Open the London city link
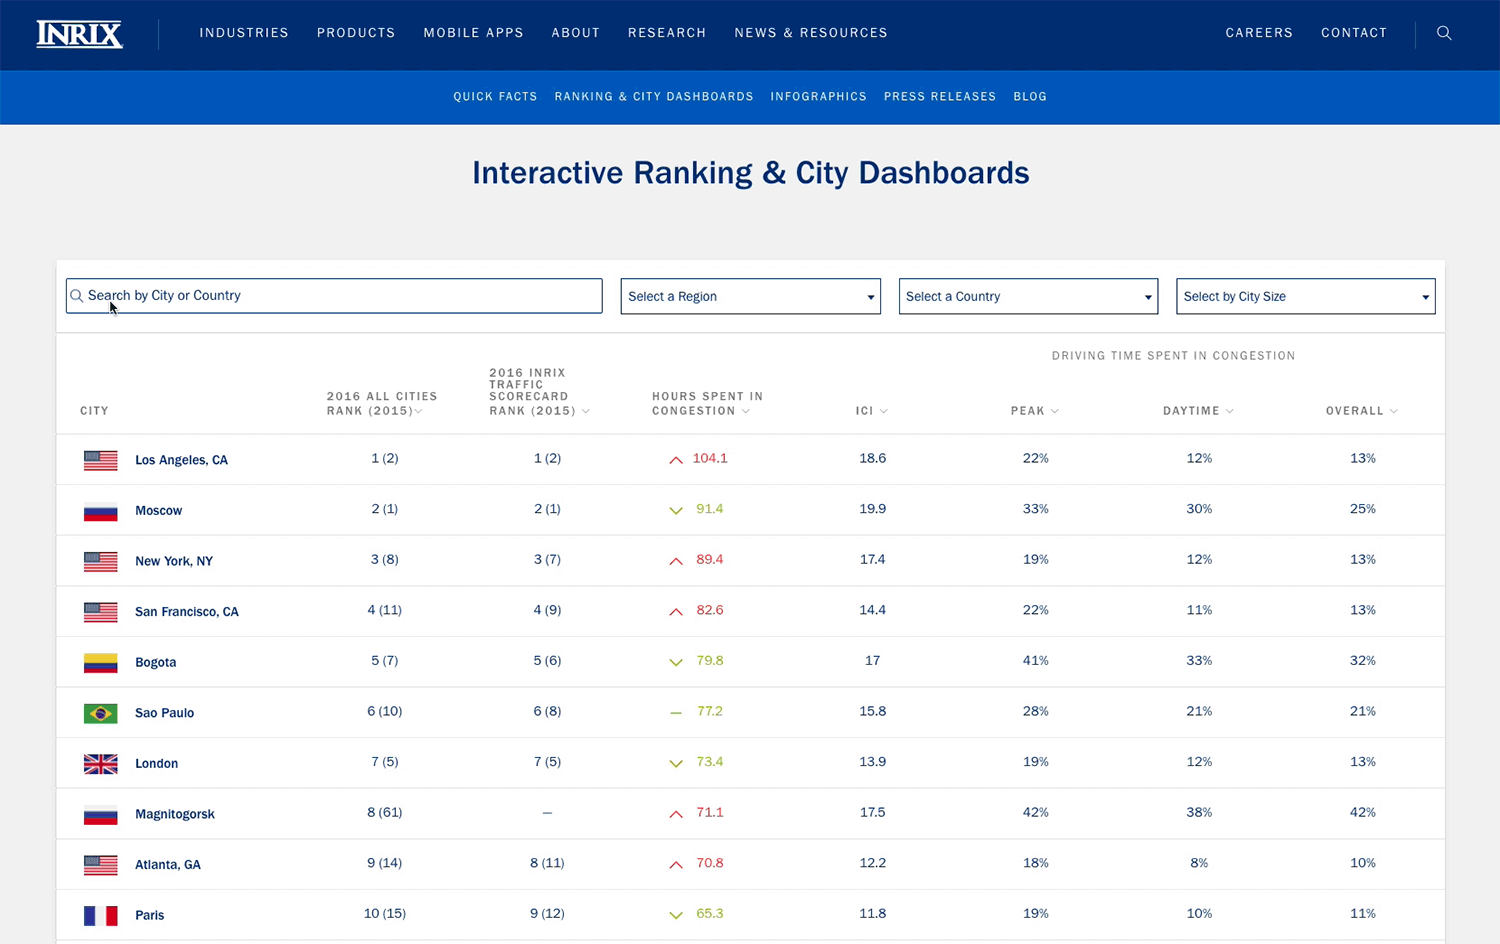Image resolution: width=1500 pixels, height=944 pixels. (x=156, y=763)
